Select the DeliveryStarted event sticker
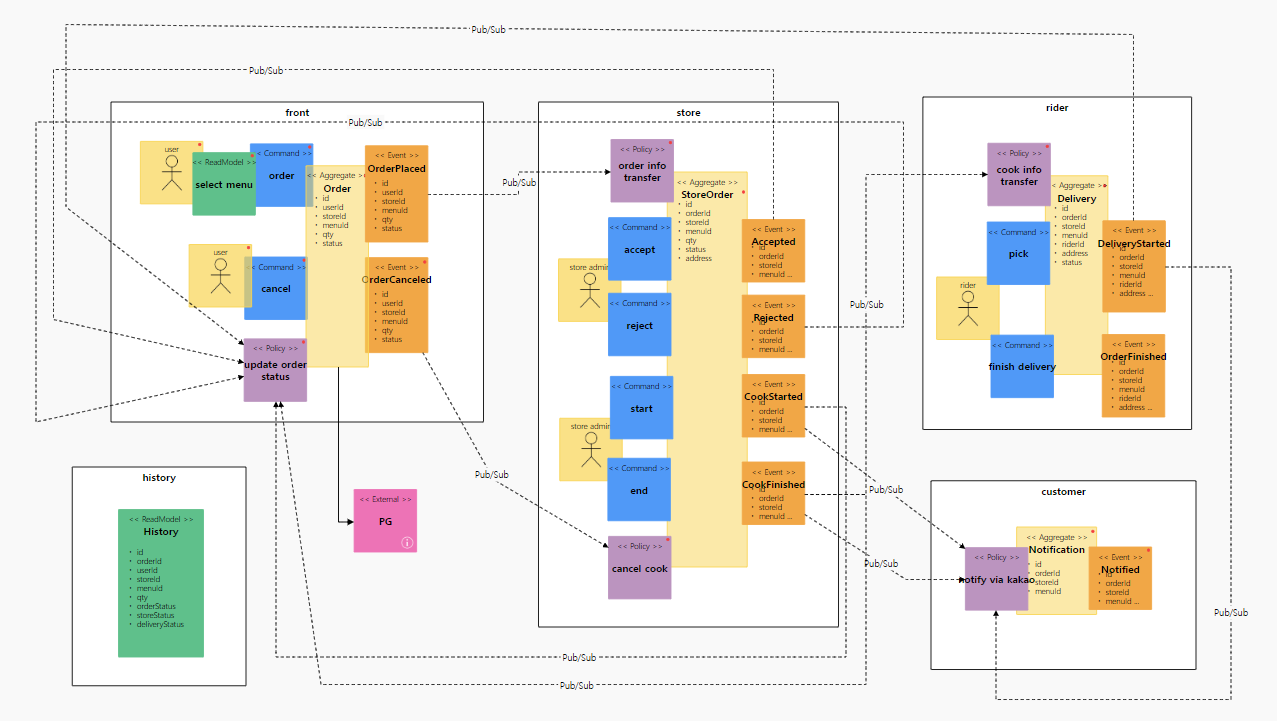1277x721 pixels. tap(1134, 266)
